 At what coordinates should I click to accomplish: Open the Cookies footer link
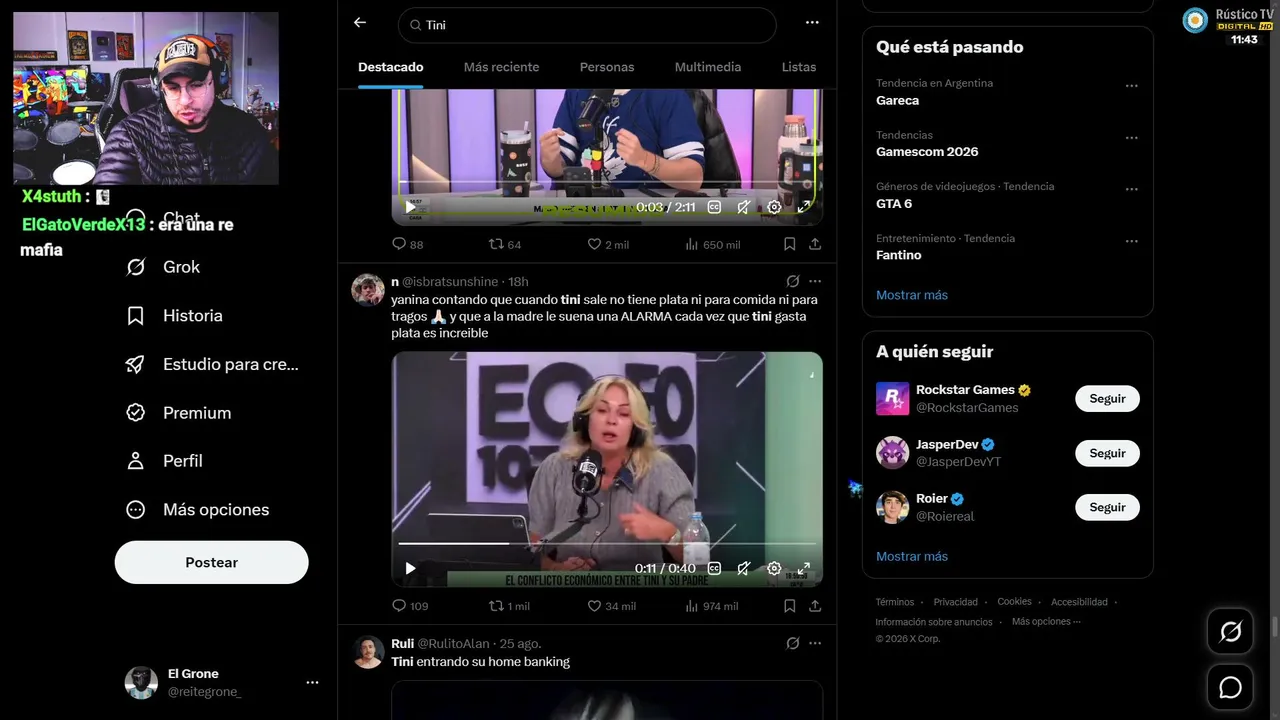pos(1014,602)
